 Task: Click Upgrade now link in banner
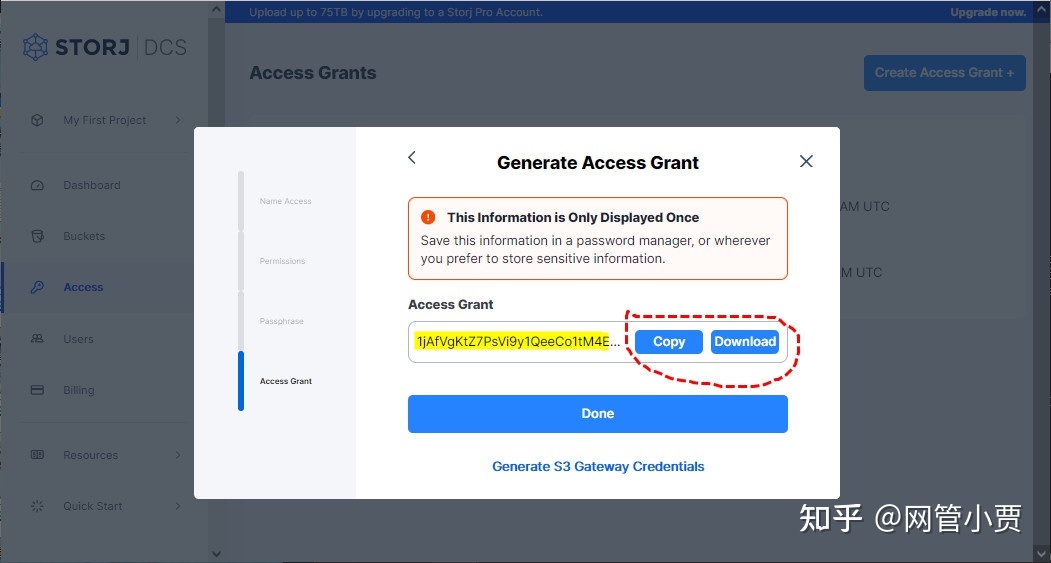pyautogui.click(x=988, y=12)
